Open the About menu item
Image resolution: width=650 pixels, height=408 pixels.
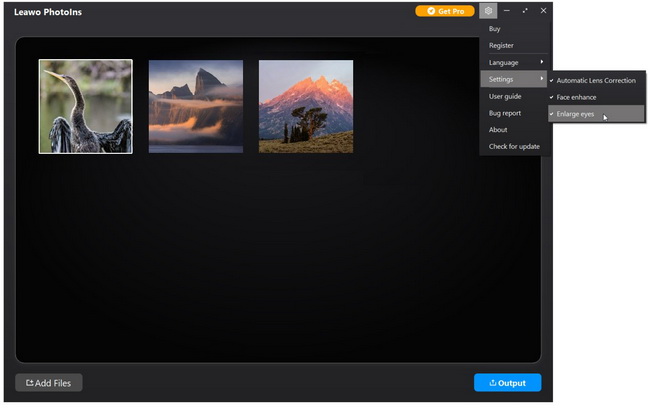pos(498,130)
